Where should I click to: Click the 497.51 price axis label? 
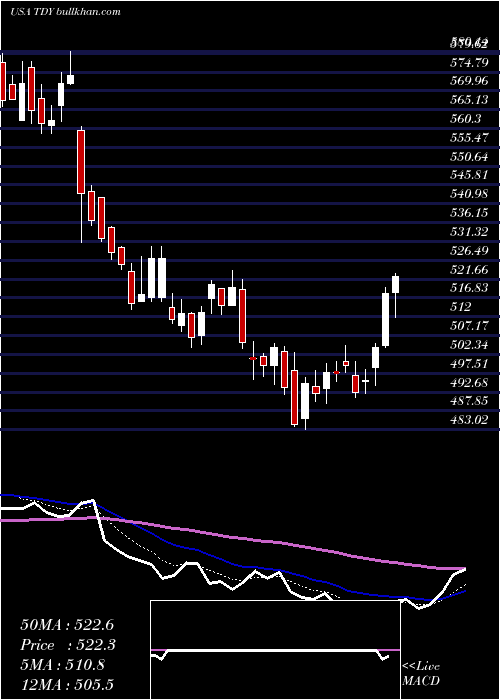coord(468,364)
